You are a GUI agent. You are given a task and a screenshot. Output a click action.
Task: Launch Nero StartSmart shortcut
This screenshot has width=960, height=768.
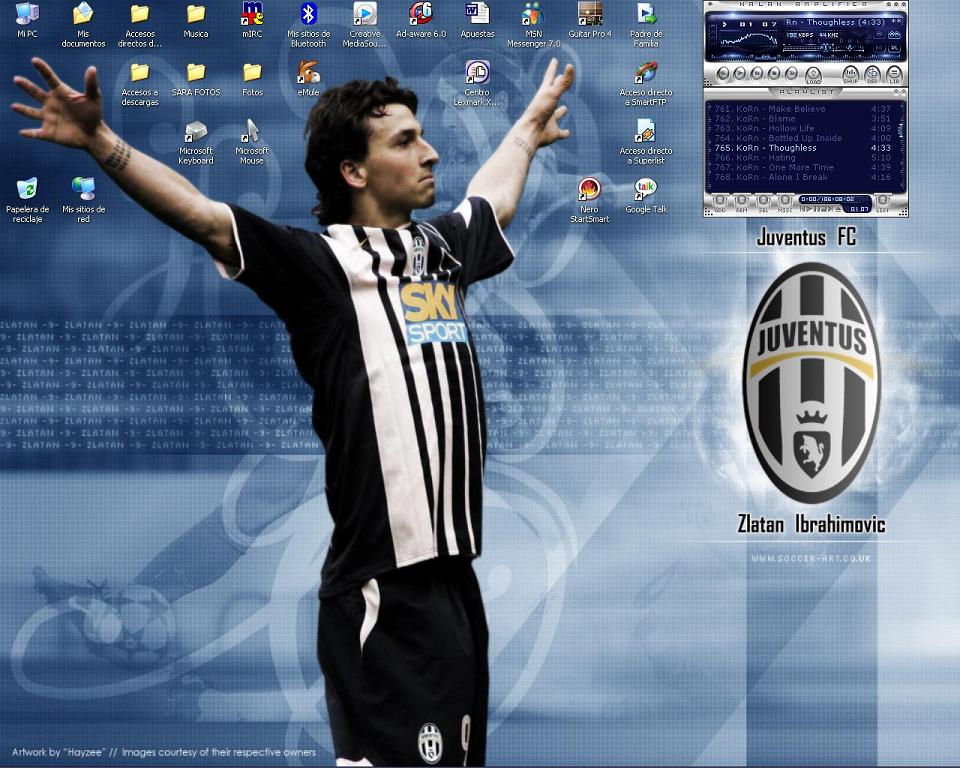[x=590, y=200]
